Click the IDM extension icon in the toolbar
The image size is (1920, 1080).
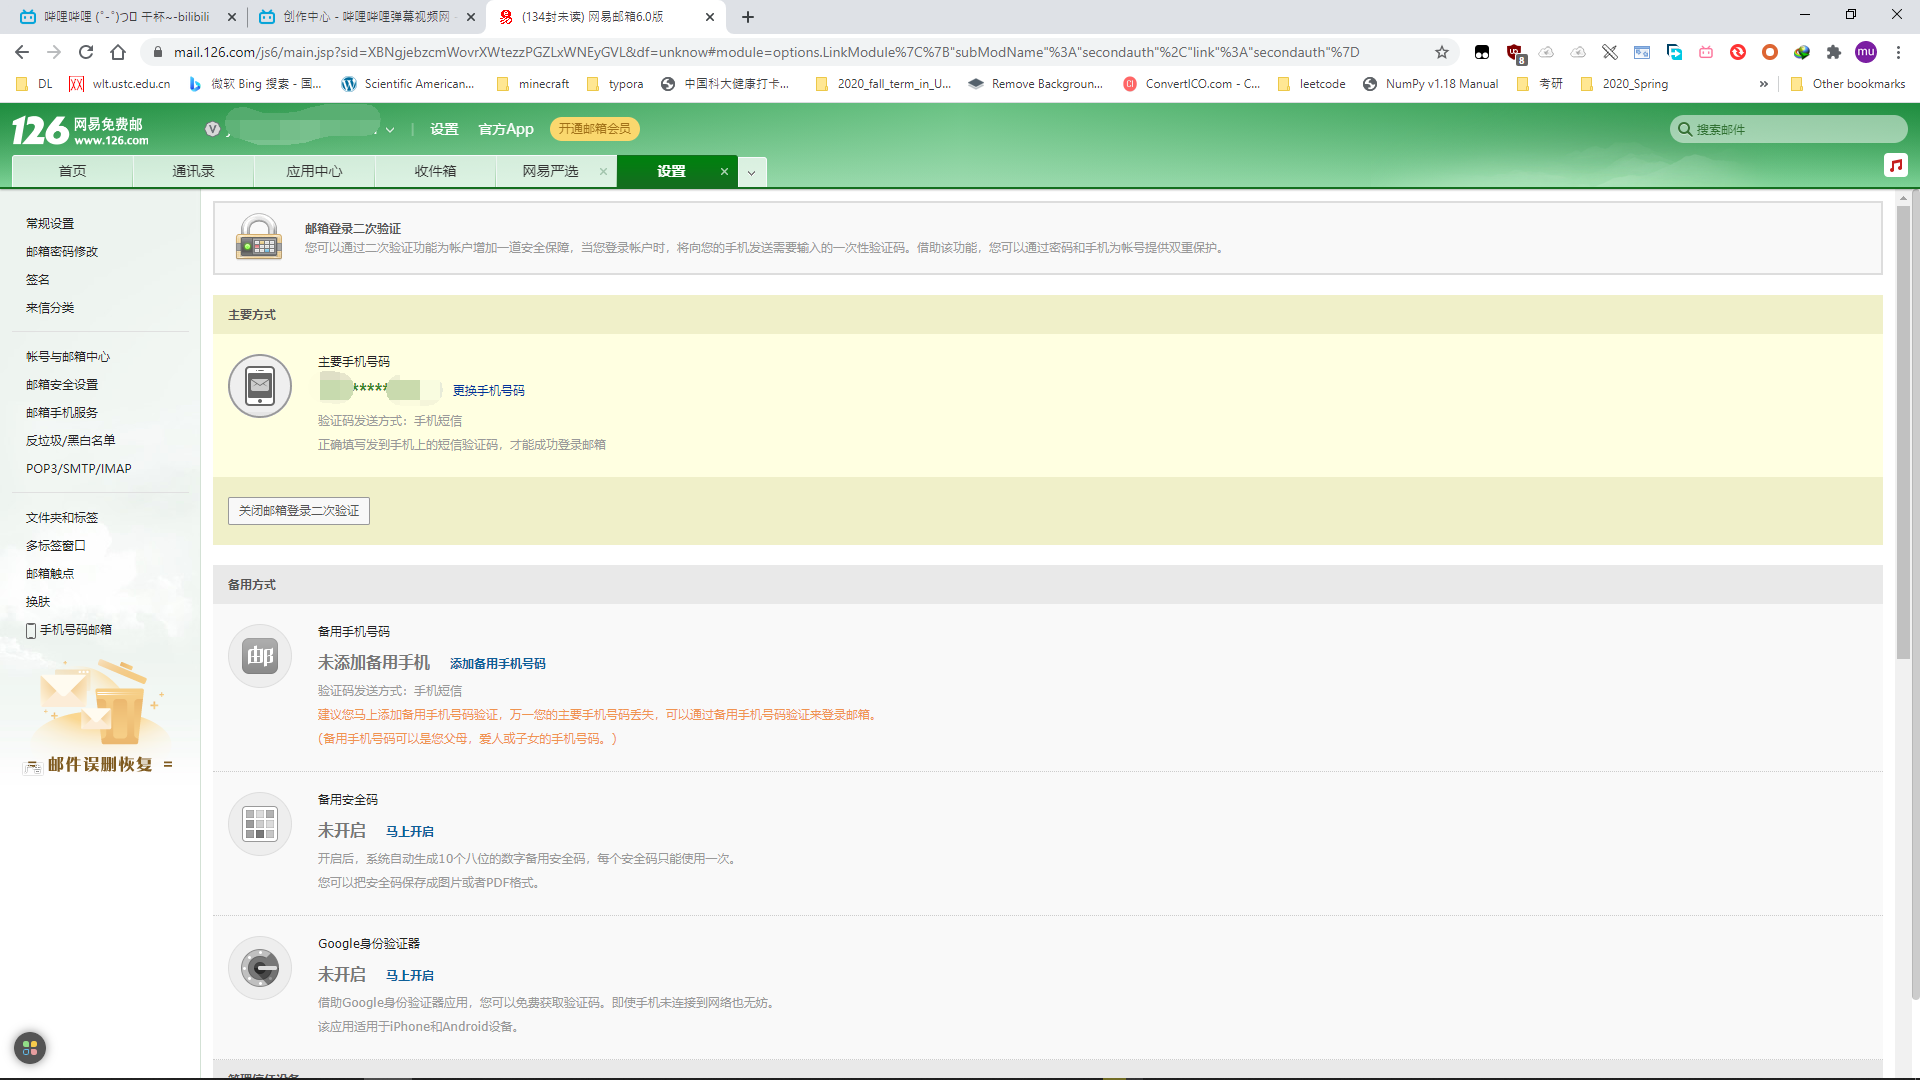1801,52
